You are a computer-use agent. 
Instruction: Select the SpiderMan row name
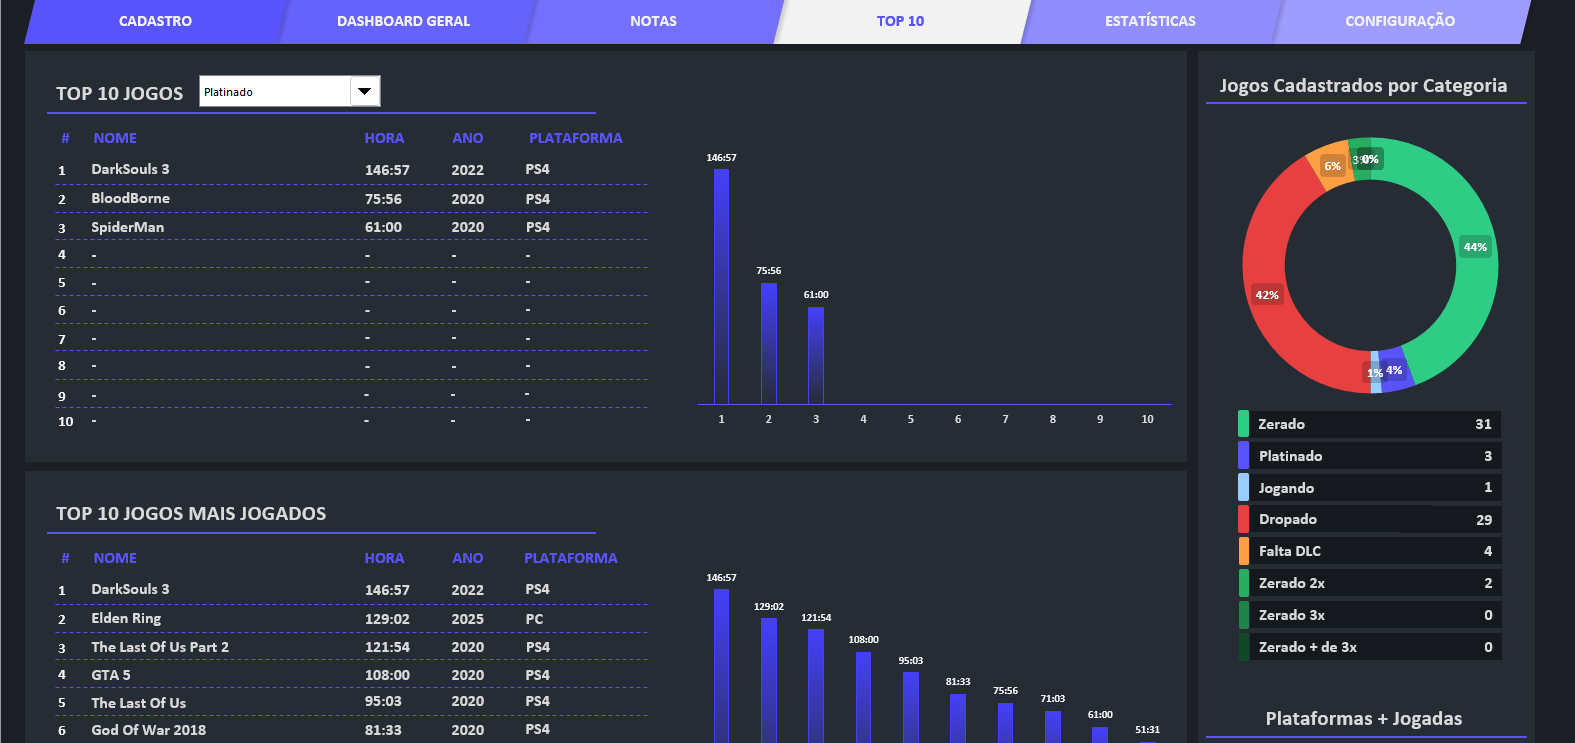coord(127,227)
